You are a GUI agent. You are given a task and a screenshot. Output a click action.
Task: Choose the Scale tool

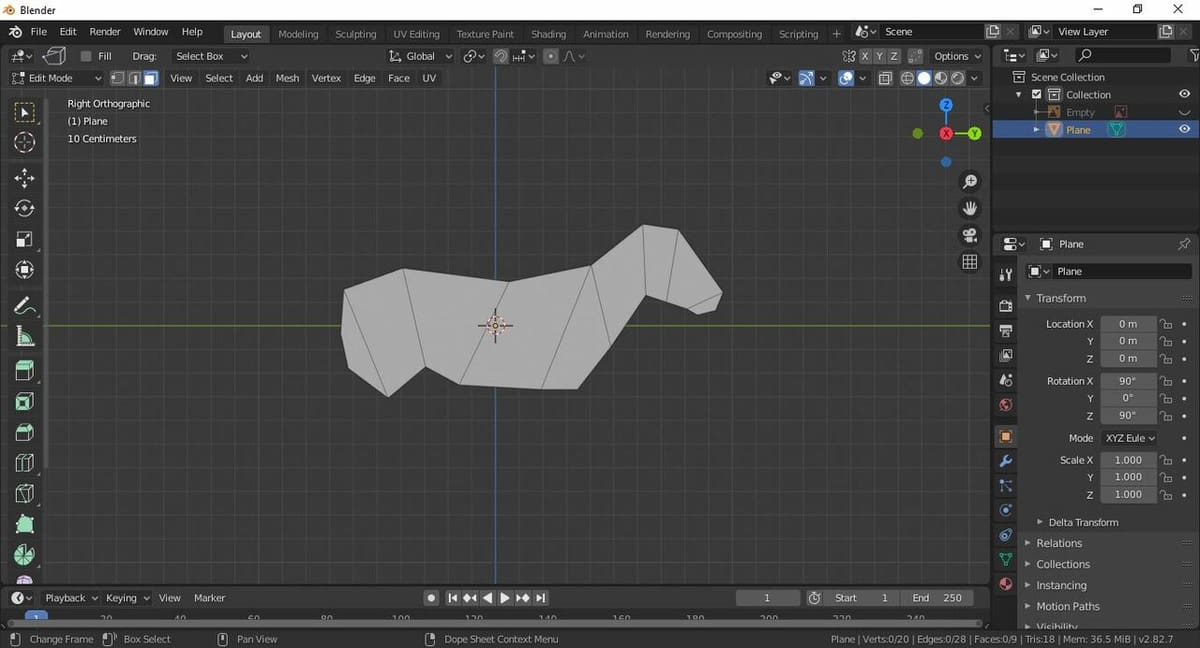pos(25,239)
